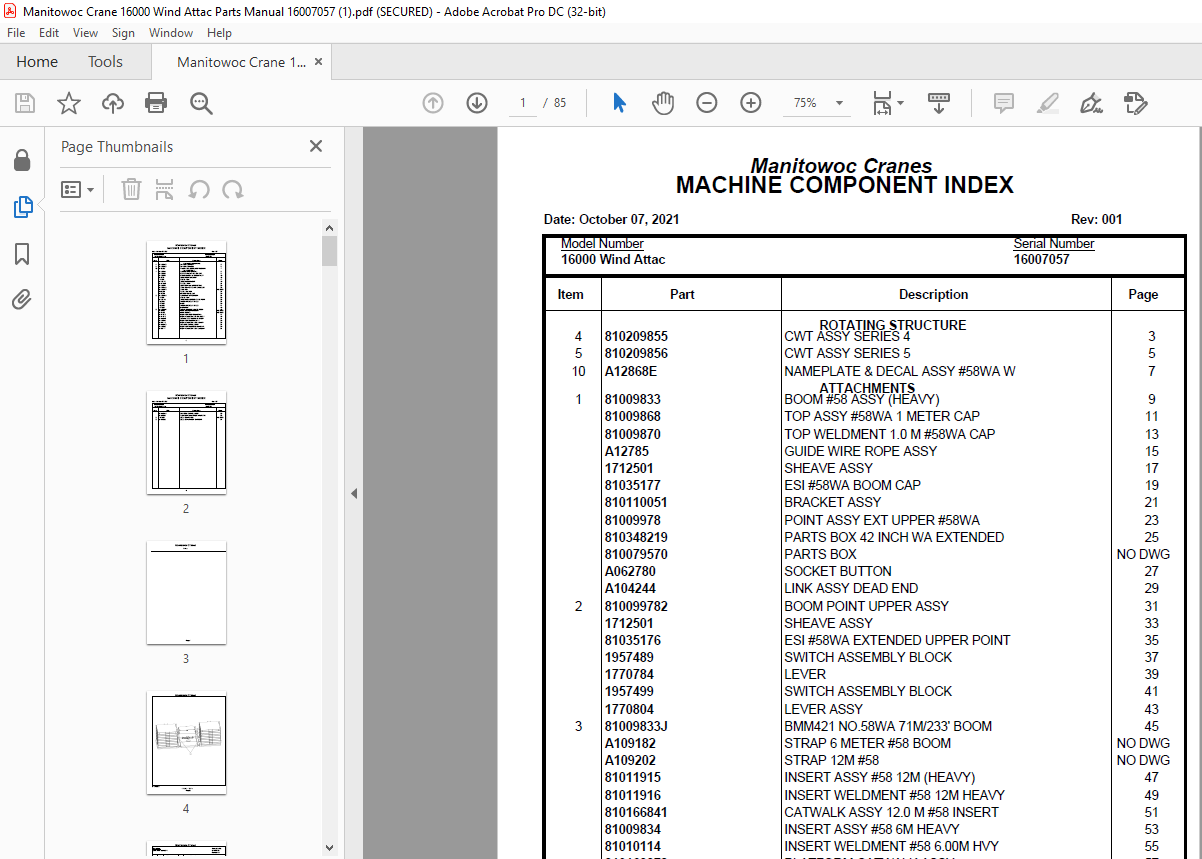The image size is (1202, 859).
Task: Switch to the Tools tab
Action: [x=105, y=62]
